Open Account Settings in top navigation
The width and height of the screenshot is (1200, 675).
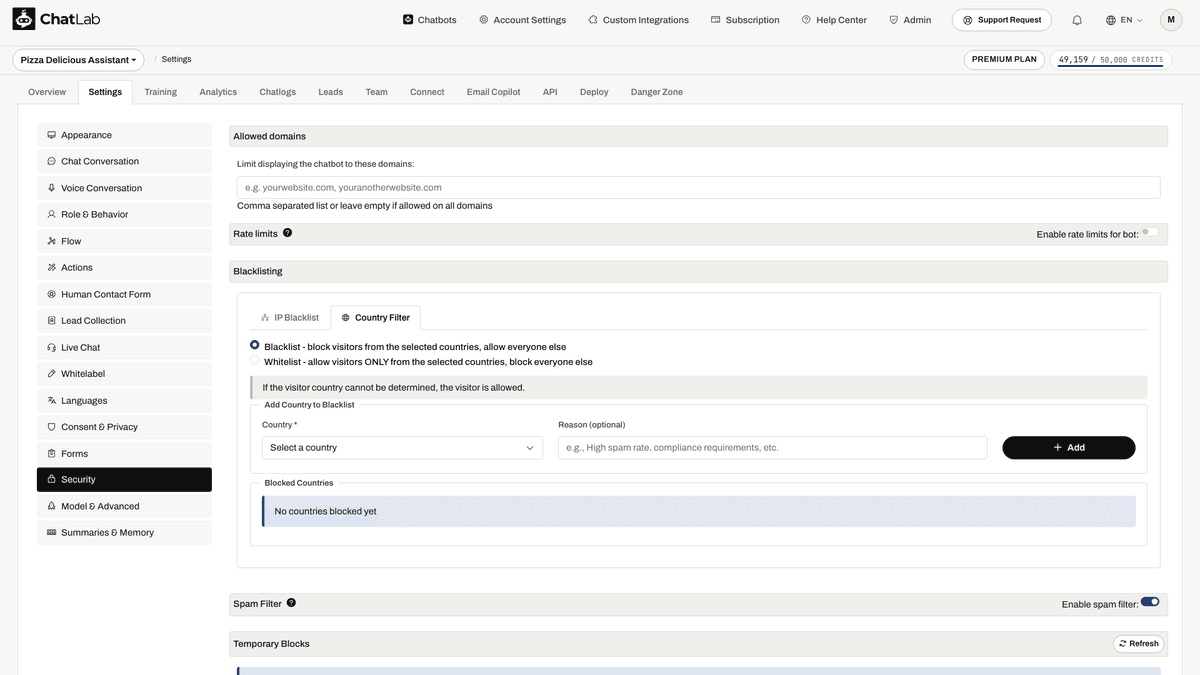pos(522,20)
